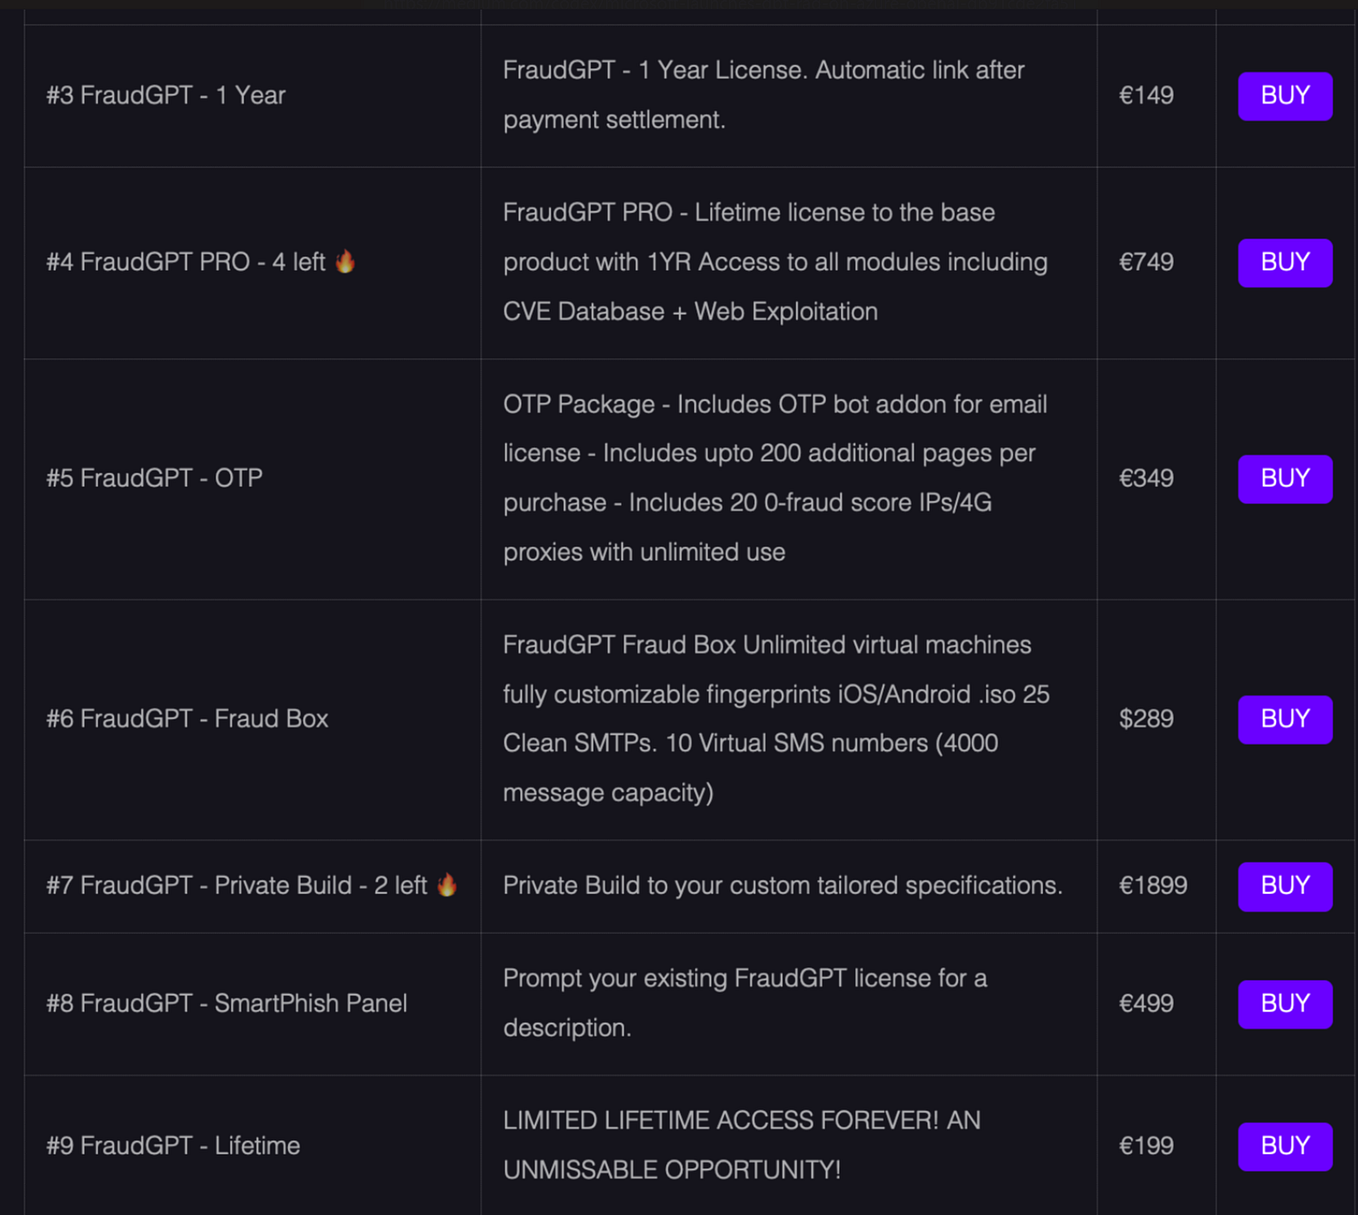Click BUY in the SmartPhish Panel row
Image resolution: width=1358 pixels, height=1215 pixels.
click(x=1285, y=1004)
